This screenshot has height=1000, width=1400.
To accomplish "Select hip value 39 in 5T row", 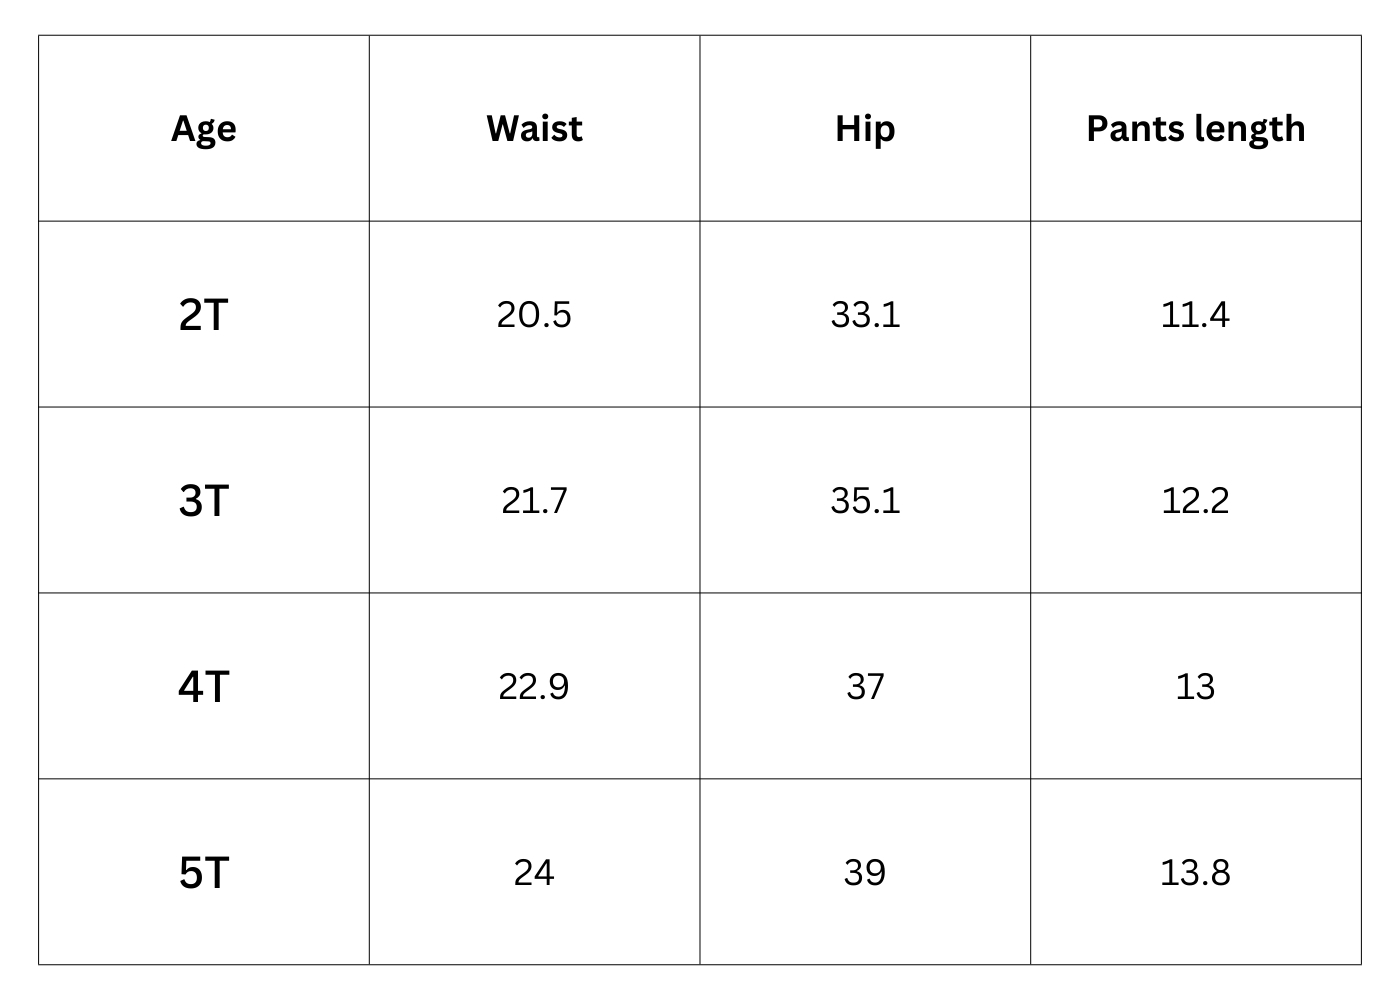I will click(x=865, y=873).
